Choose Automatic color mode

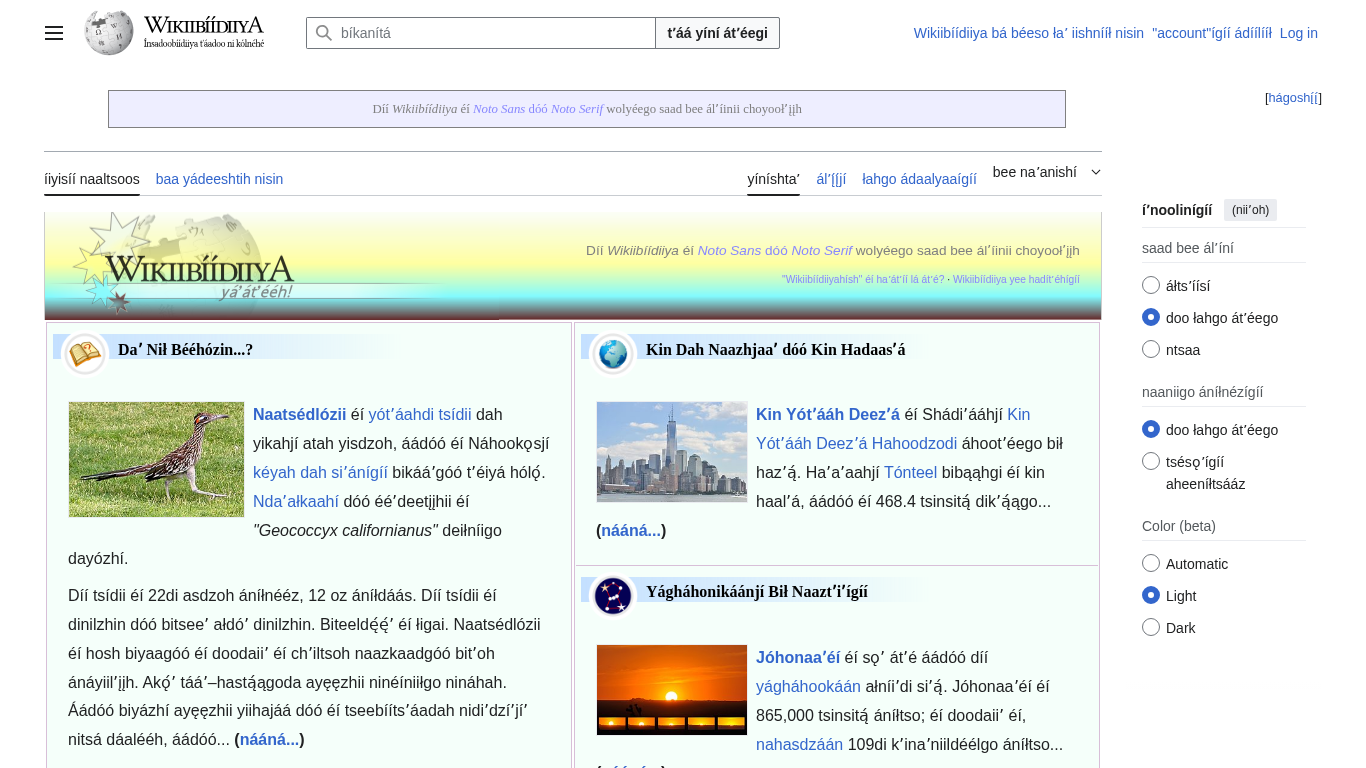pos(1151,564)
